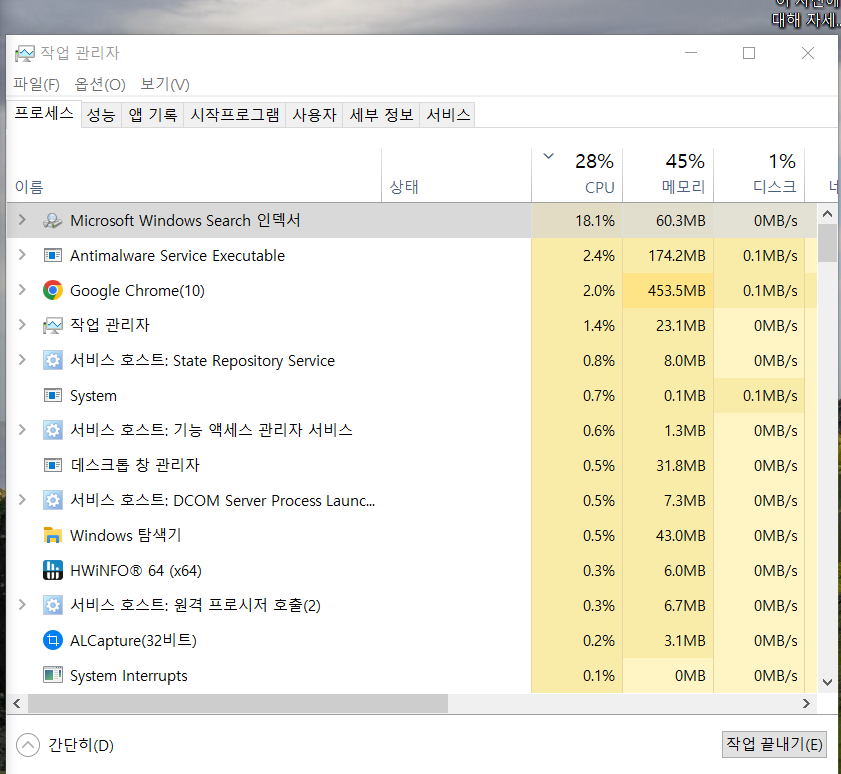This screenshot has width=841, height=774.
Task: Click the horizontal scrollbar thumb
Action: point(238,703)
